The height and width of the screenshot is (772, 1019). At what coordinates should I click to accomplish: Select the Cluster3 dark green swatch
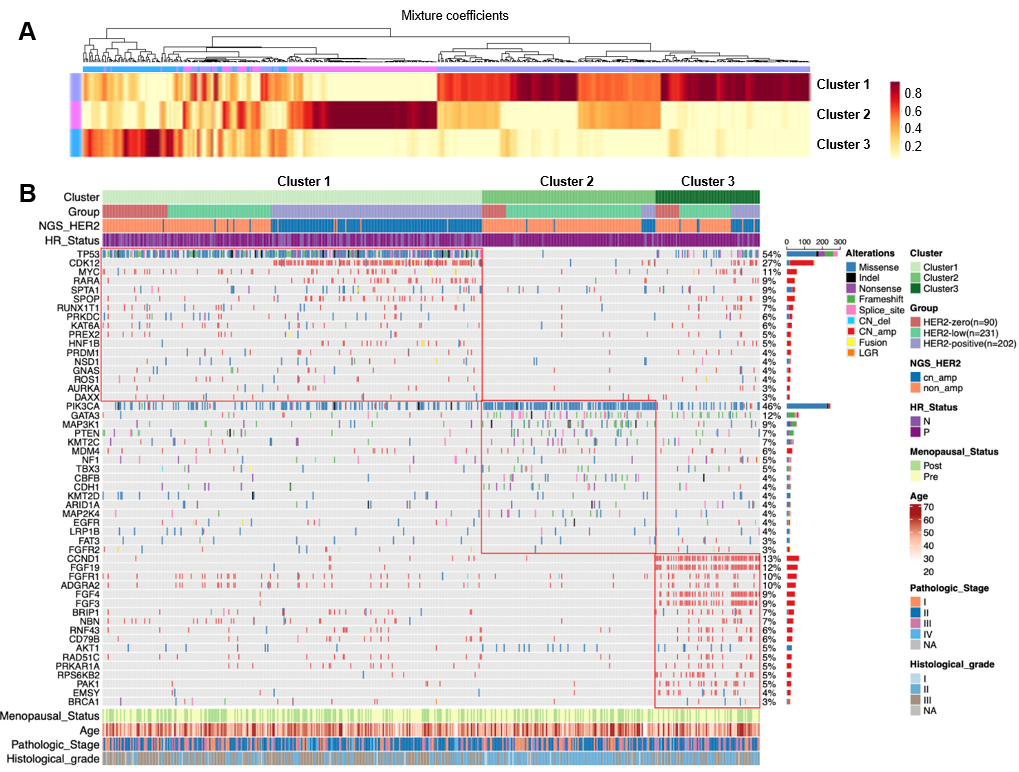tap(915, 289)
